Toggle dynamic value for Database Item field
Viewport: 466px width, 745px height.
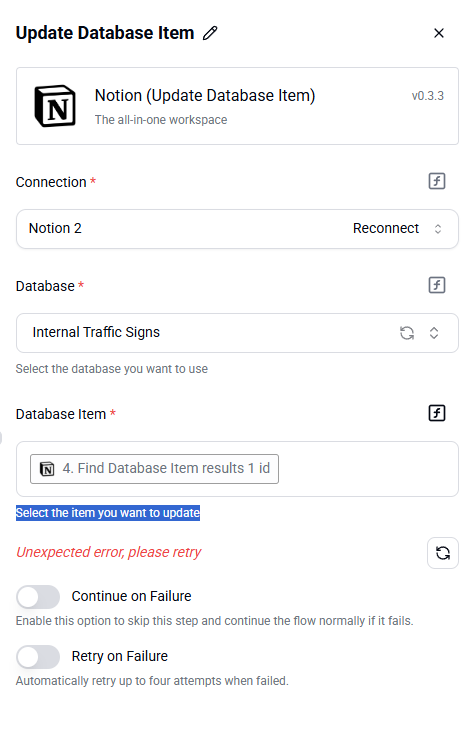pyautogui.click(x=437, y=413)
